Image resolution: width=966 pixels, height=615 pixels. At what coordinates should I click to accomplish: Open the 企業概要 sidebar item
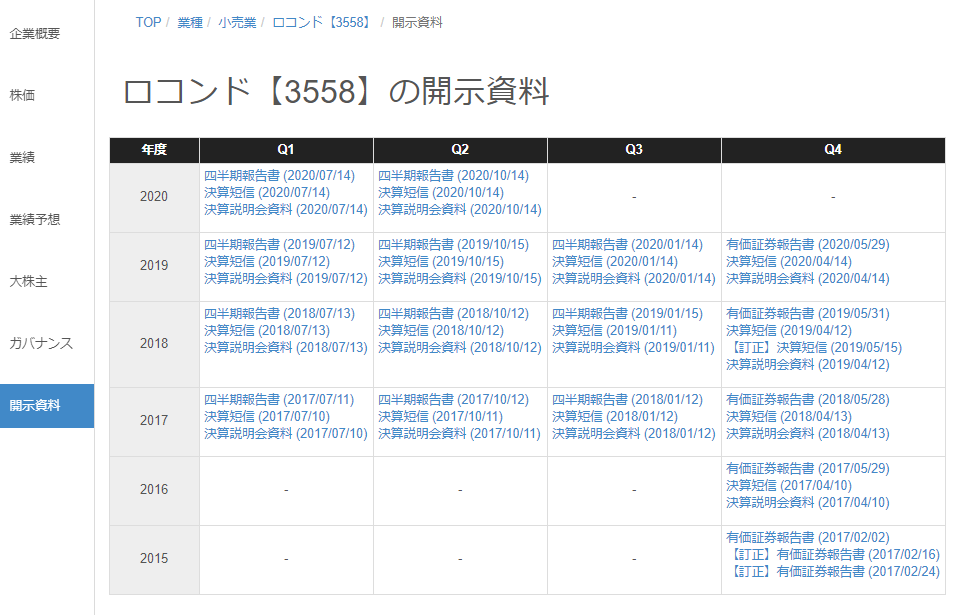coord(34,34)
